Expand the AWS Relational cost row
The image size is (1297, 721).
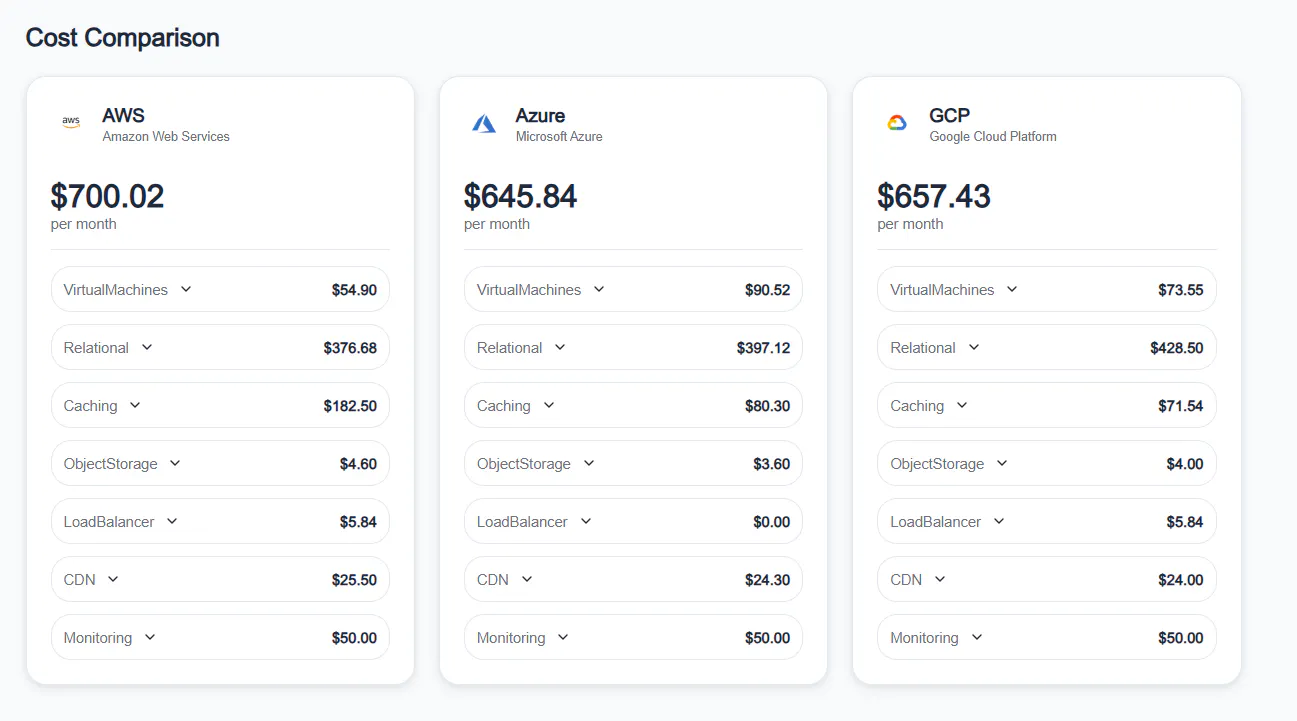[x=220, y=347]
